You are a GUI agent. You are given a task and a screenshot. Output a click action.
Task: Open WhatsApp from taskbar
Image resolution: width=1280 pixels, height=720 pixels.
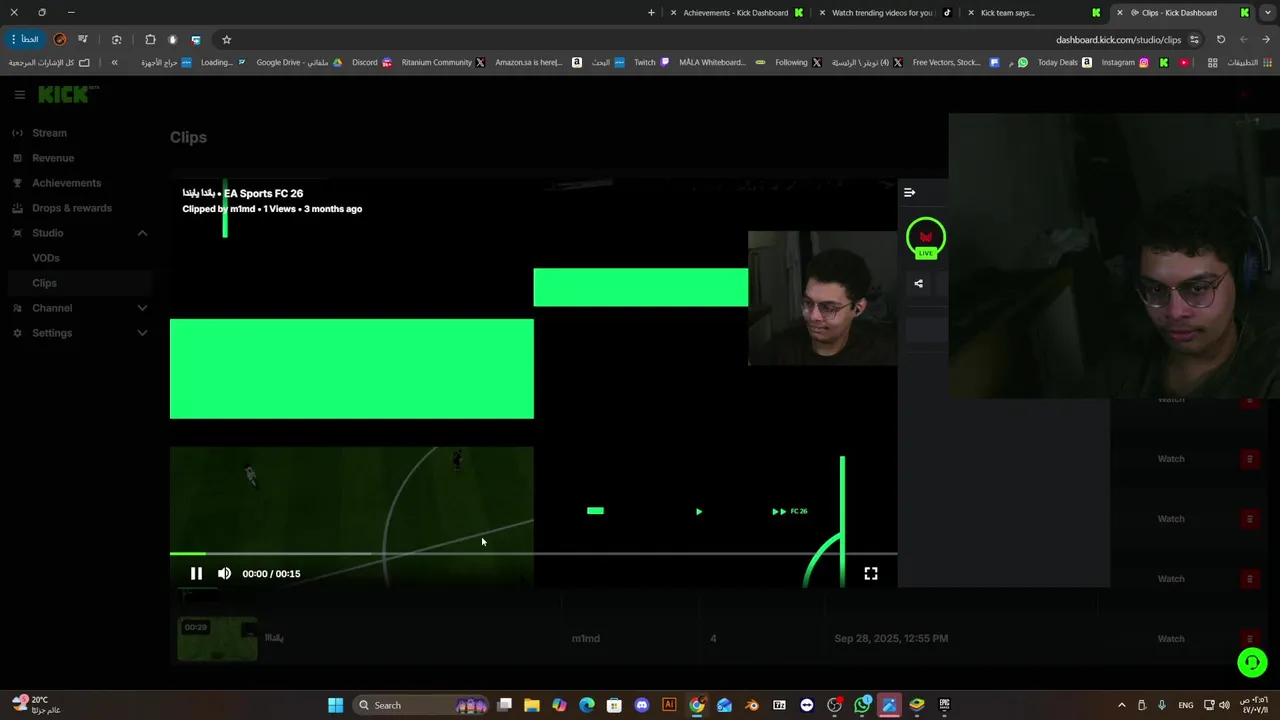[x=862, y=705]
